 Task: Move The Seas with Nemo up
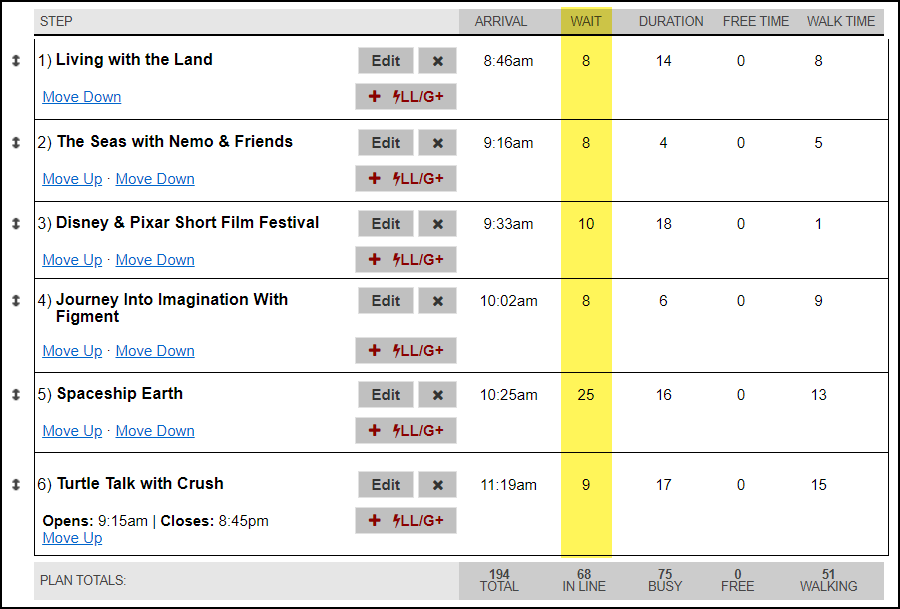coord(72,179)
